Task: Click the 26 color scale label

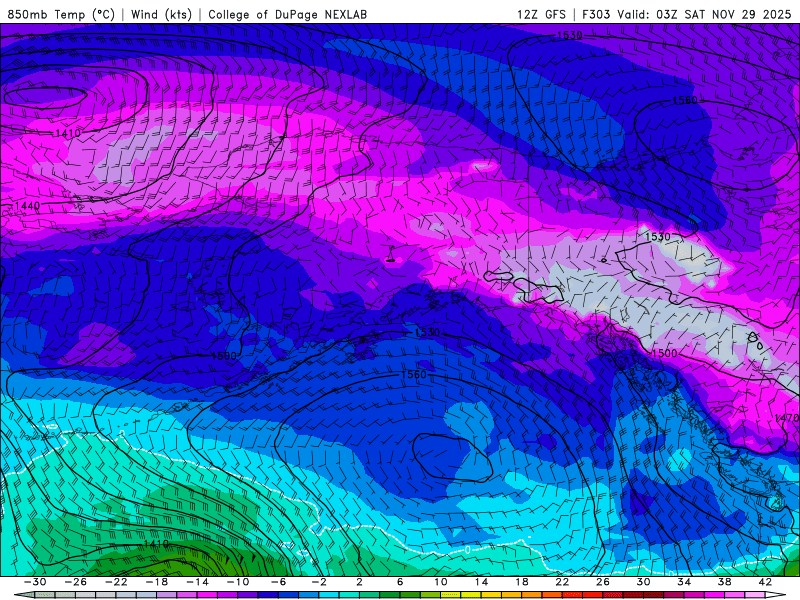Action: (x=603, y=582)
